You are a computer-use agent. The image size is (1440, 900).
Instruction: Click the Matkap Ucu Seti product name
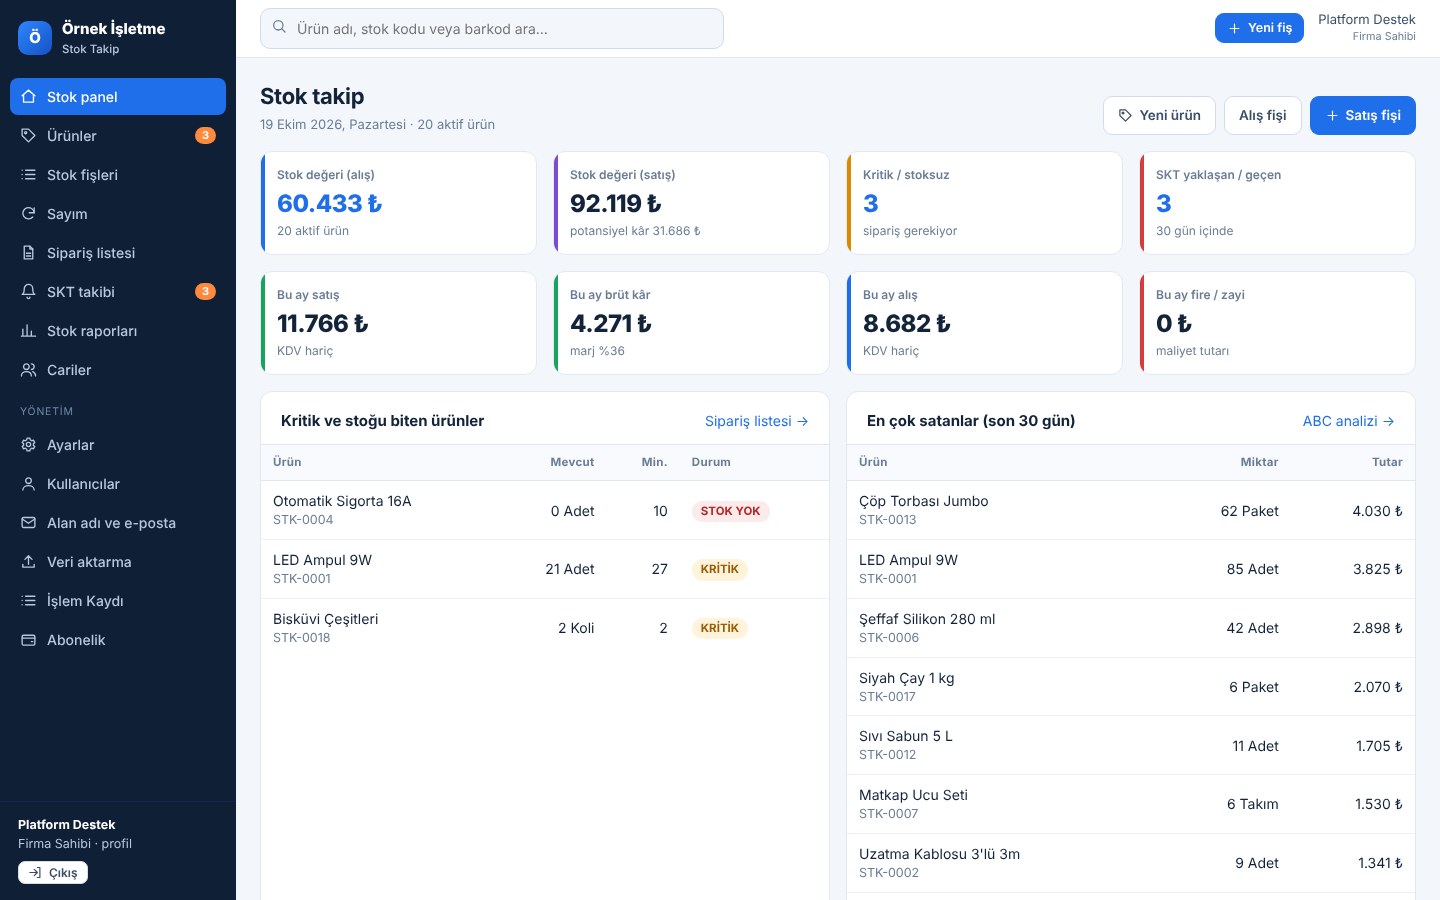point(914,795)
